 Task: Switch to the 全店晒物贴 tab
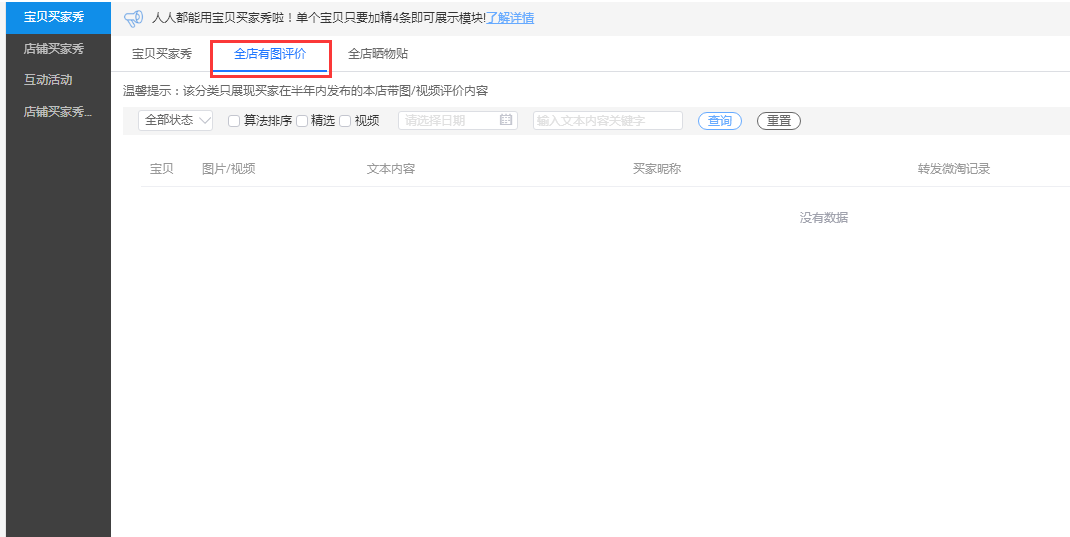coord(377,54)
